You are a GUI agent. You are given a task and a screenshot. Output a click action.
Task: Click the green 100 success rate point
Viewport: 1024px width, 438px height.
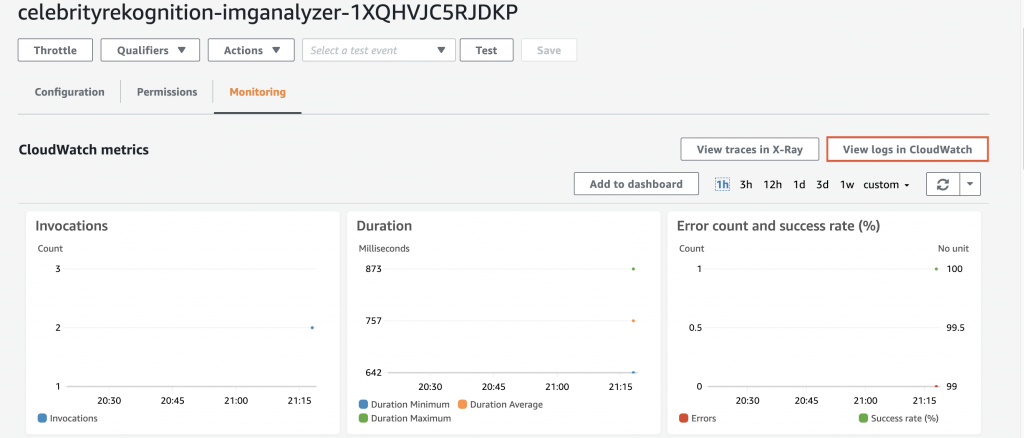[936, 269]
